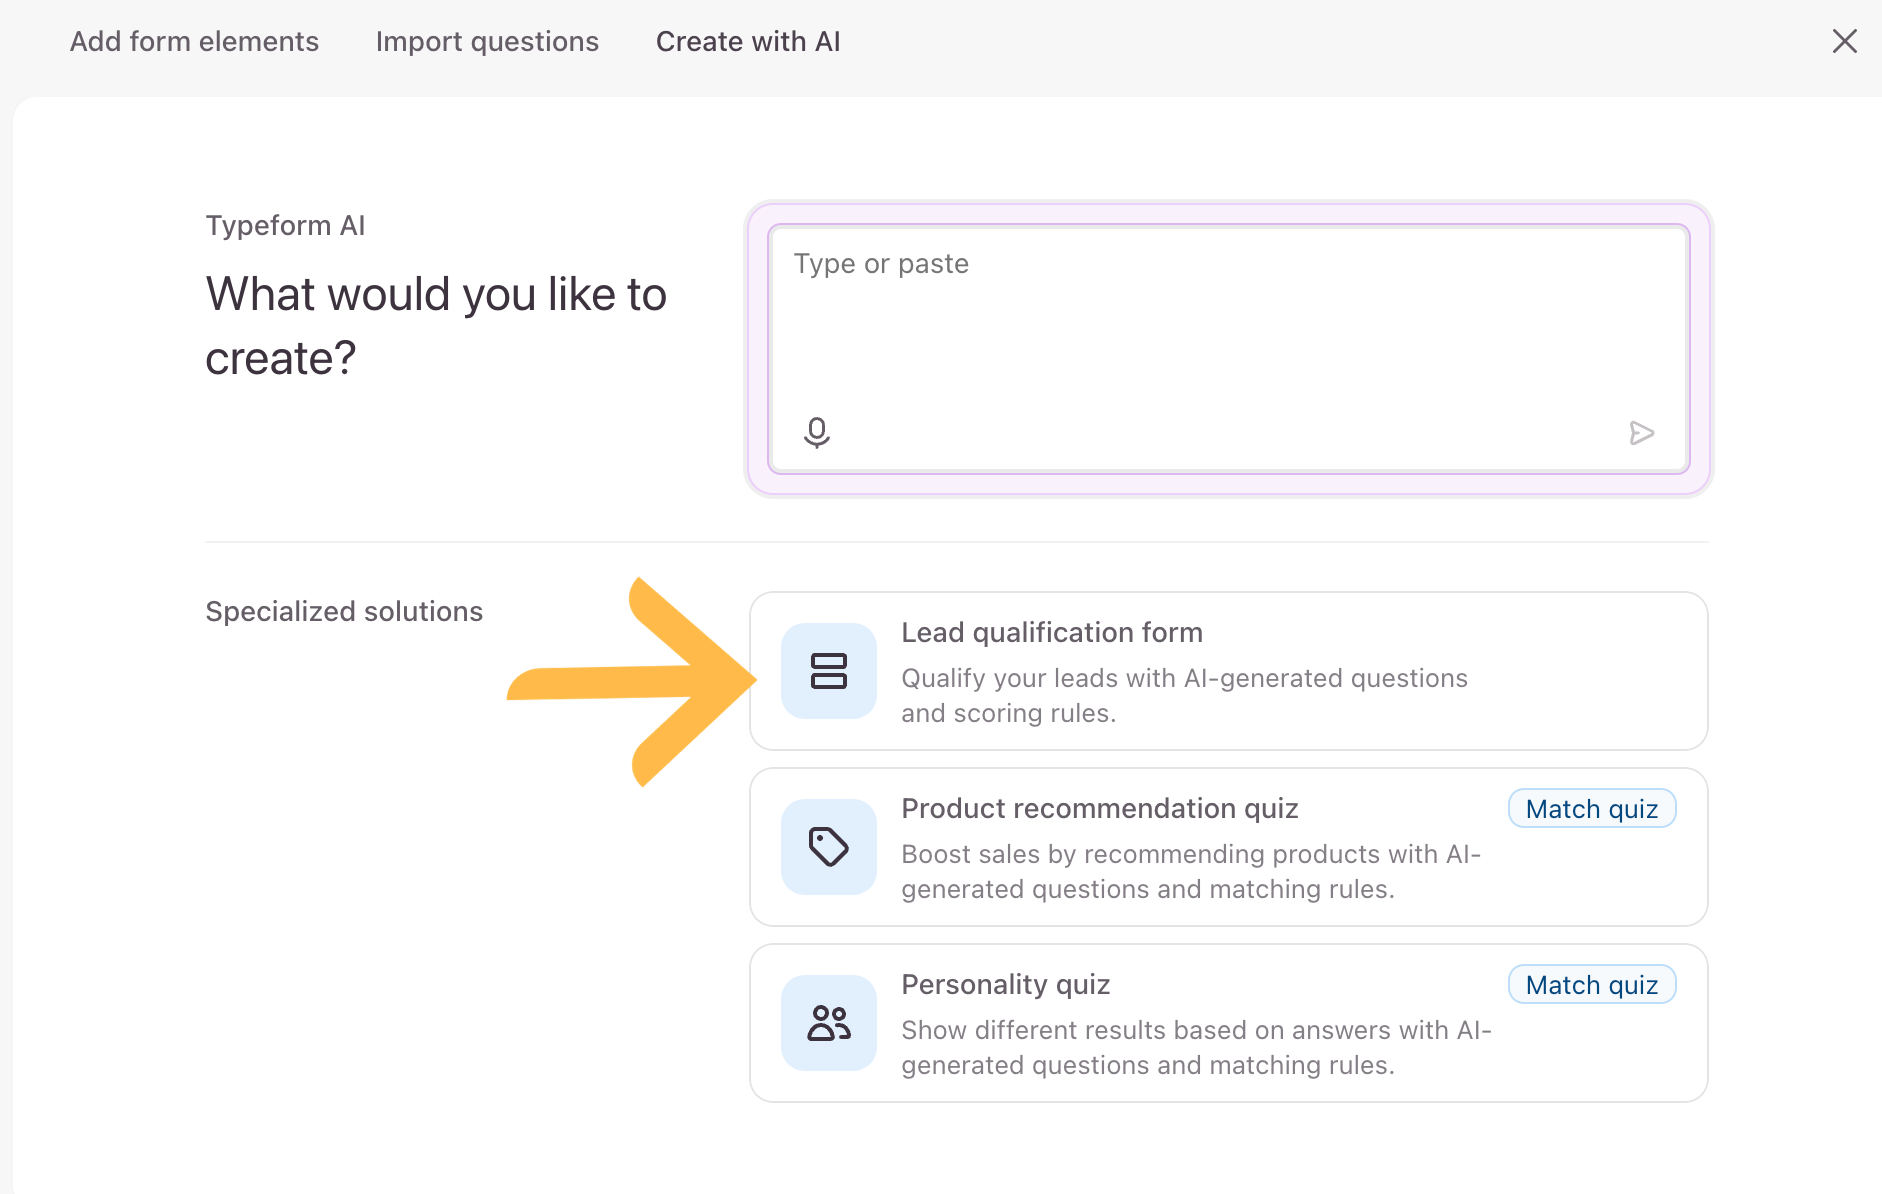
Task: Click Match quiz badge on Personality quiz
Action: 1591,985
